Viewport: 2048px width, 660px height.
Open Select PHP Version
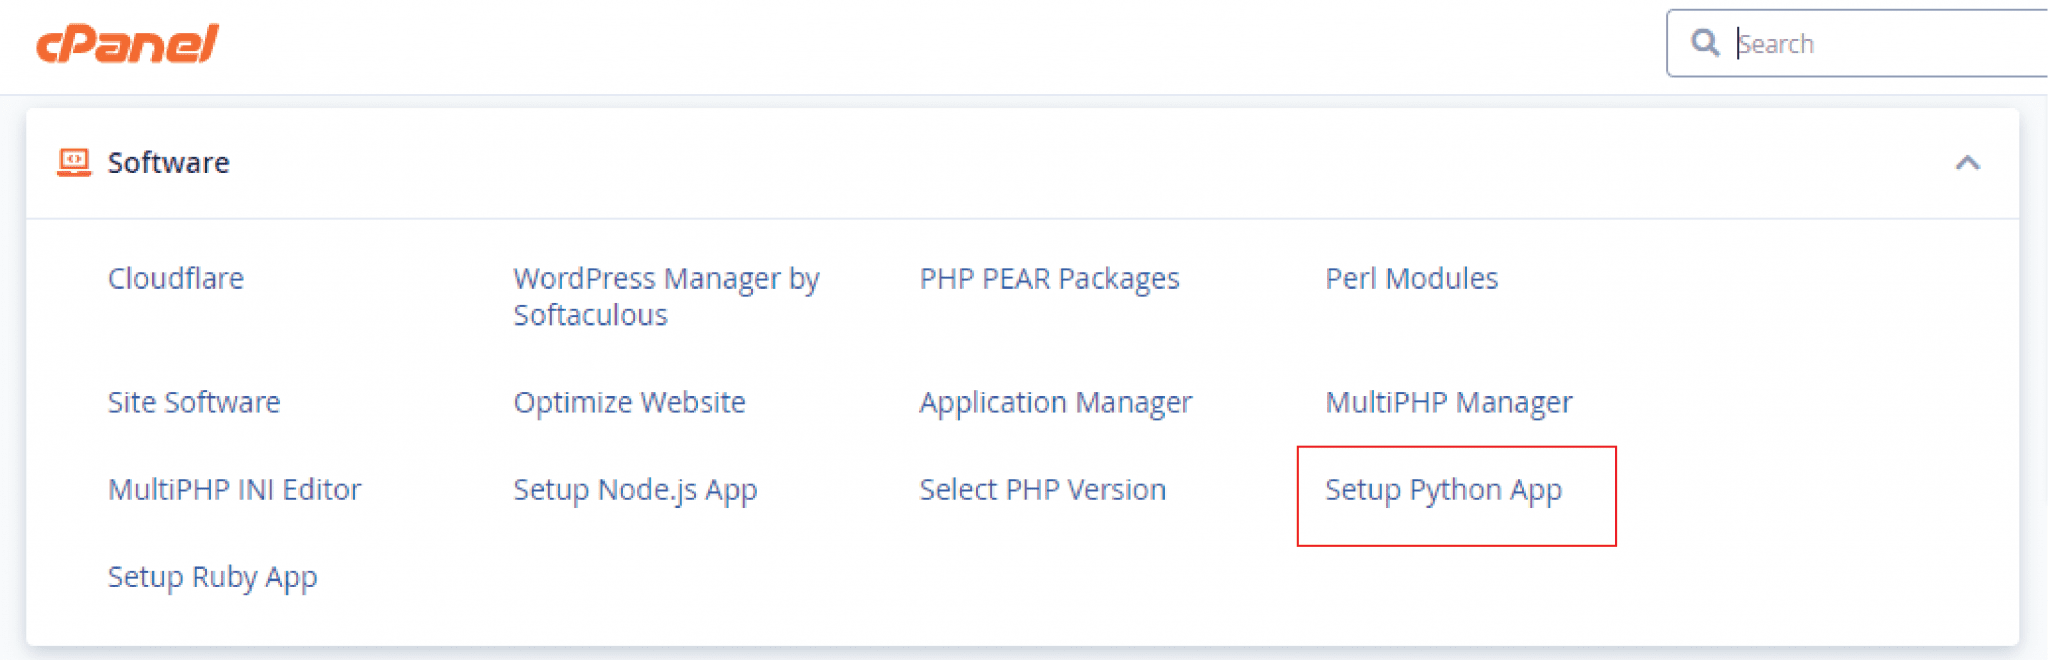click(x=1042, y=490)
